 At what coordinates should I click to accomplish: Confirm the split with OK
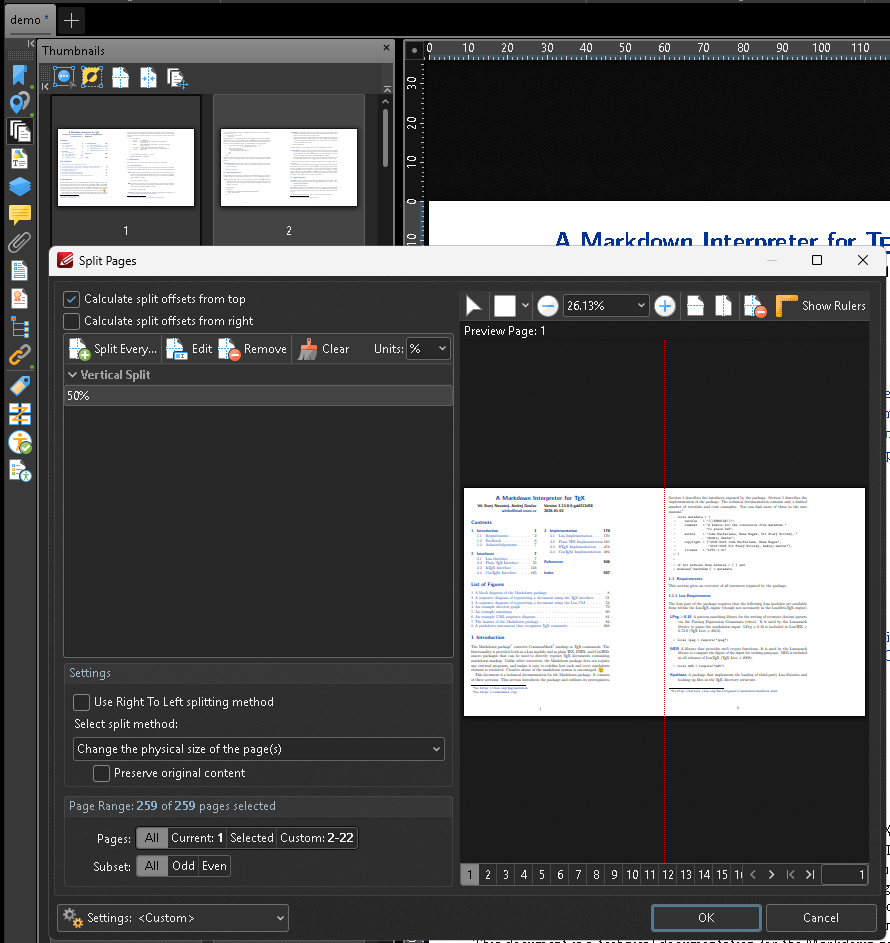(705, 917)
